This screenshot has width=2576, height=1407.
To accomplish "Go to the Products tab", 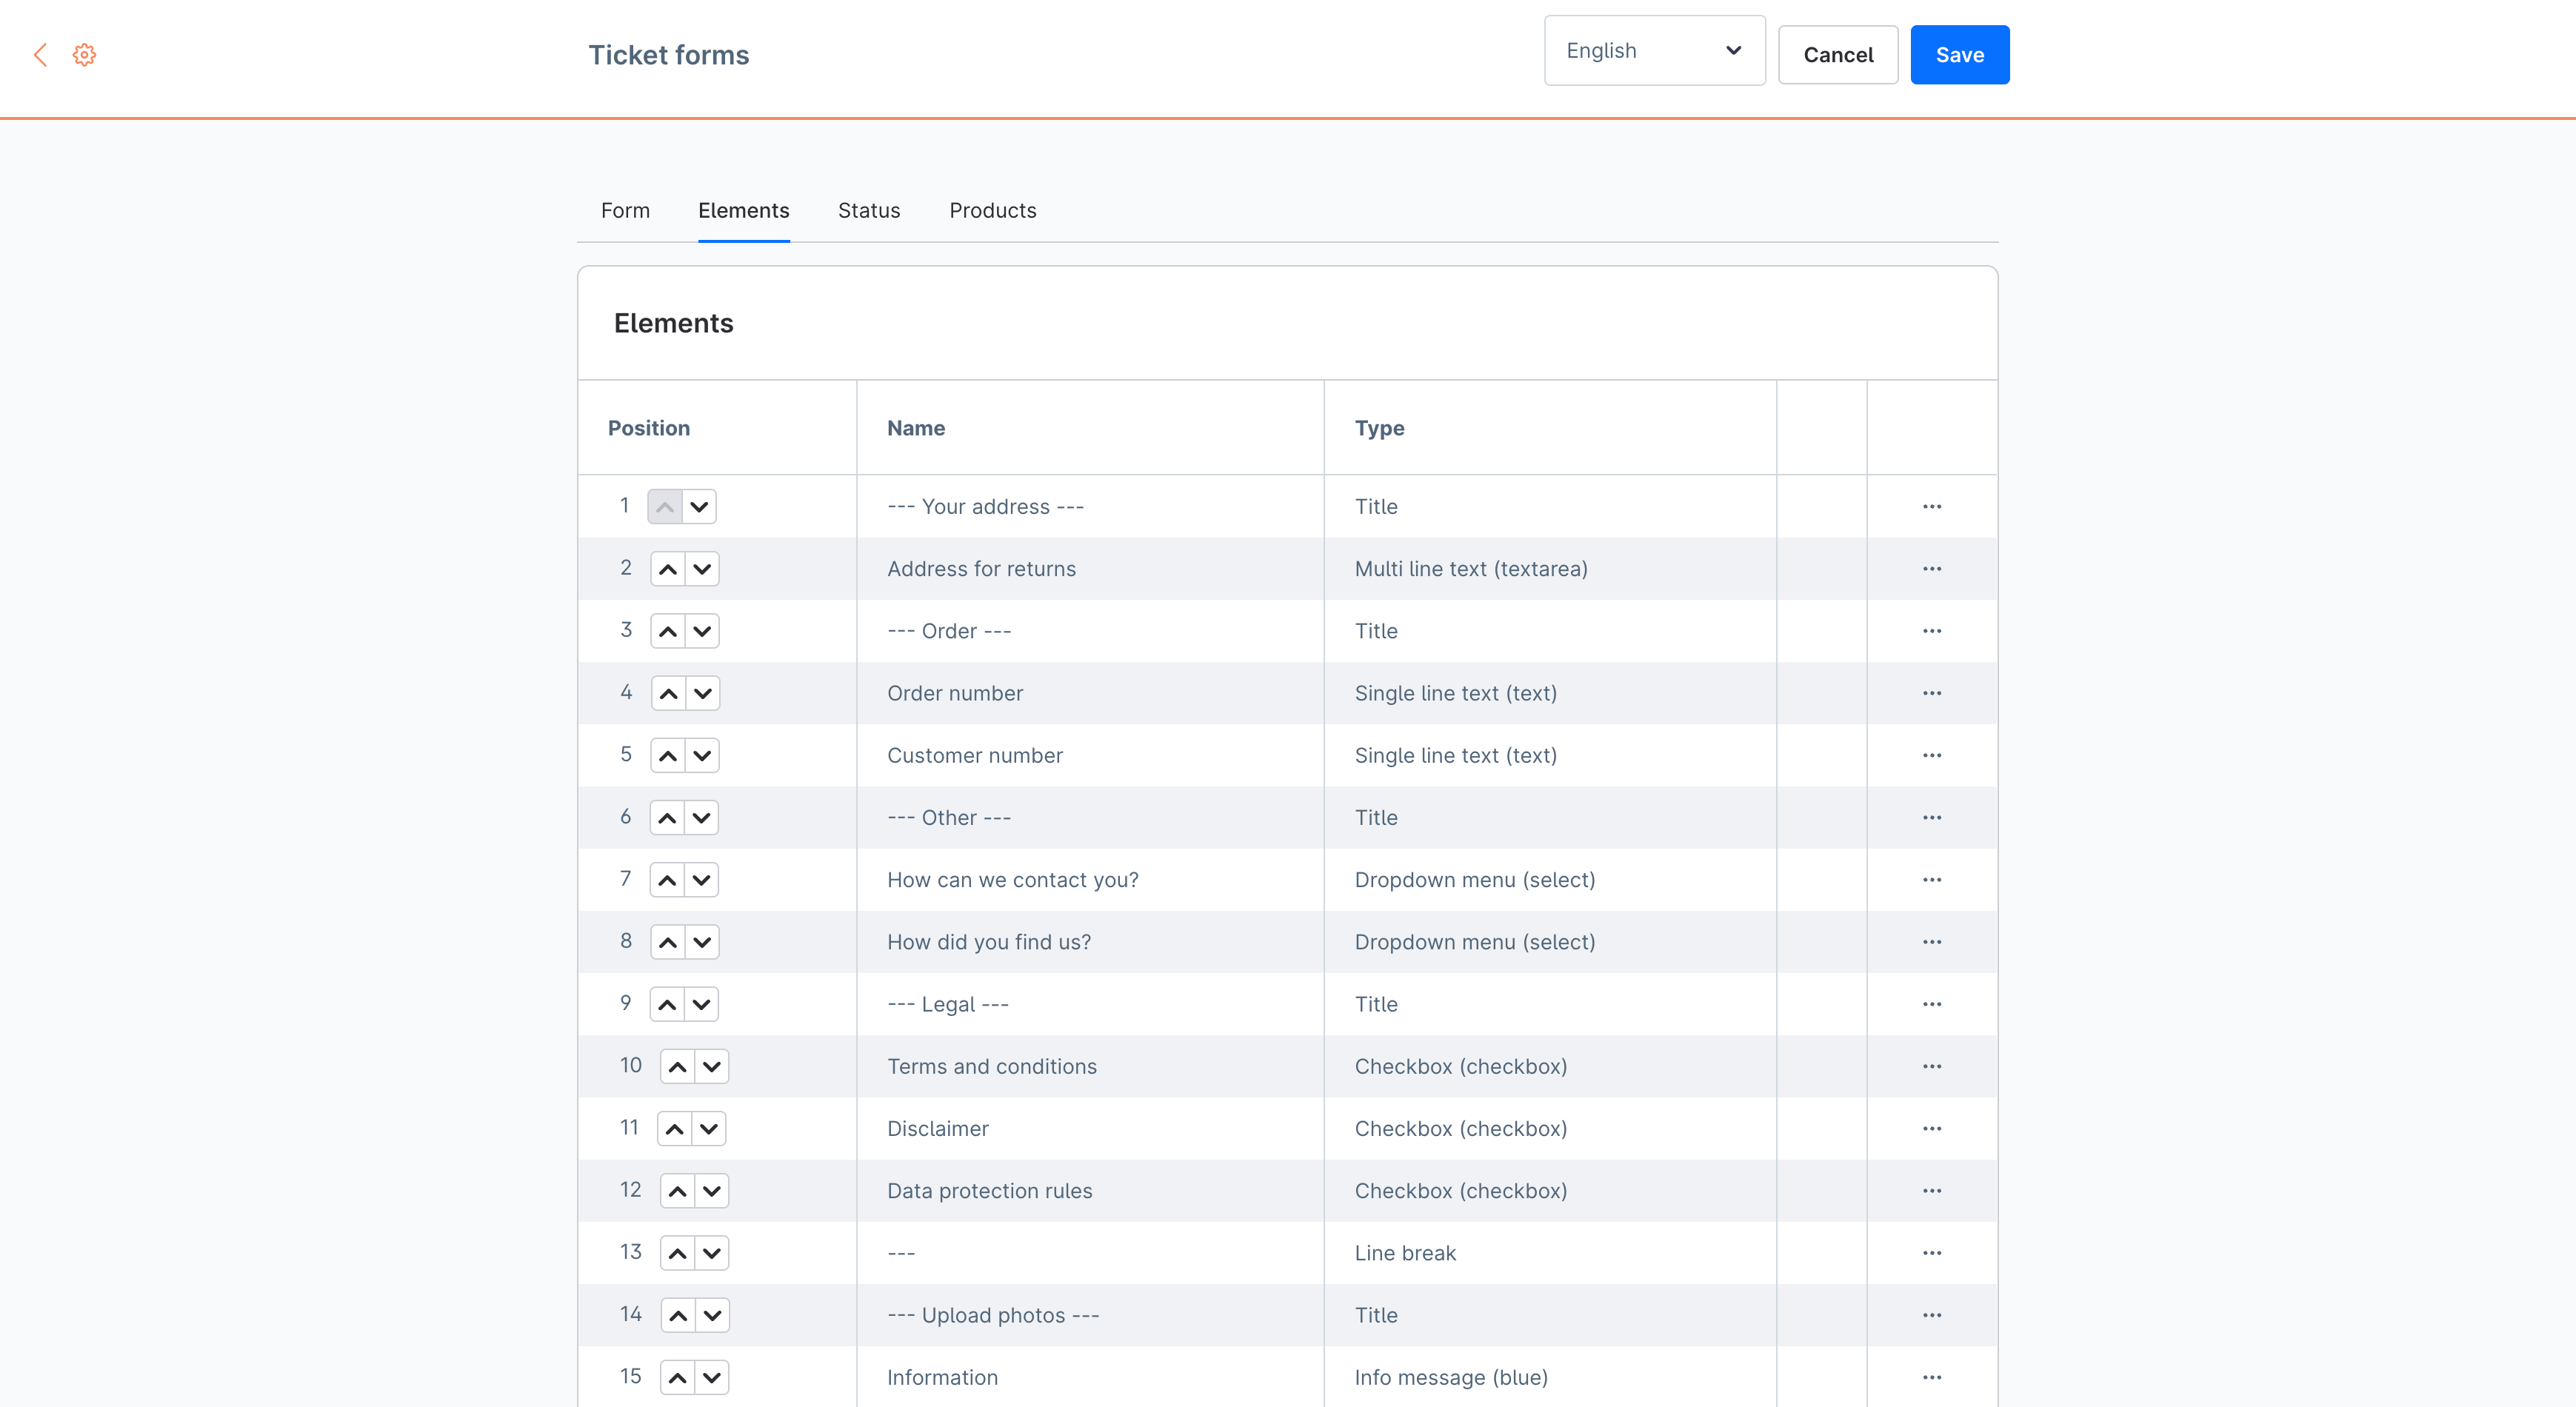I will [992, 211].
